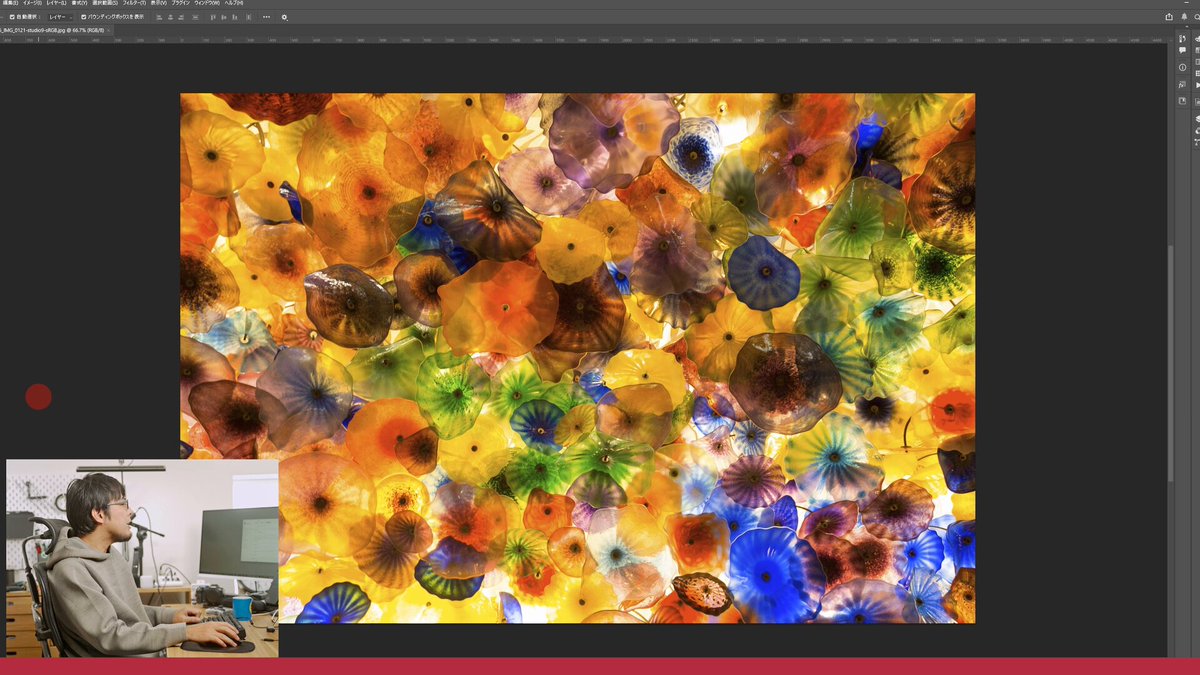Click the gear settings icon in options bar
Screen dimensions: 1200x675
point(284,17)
